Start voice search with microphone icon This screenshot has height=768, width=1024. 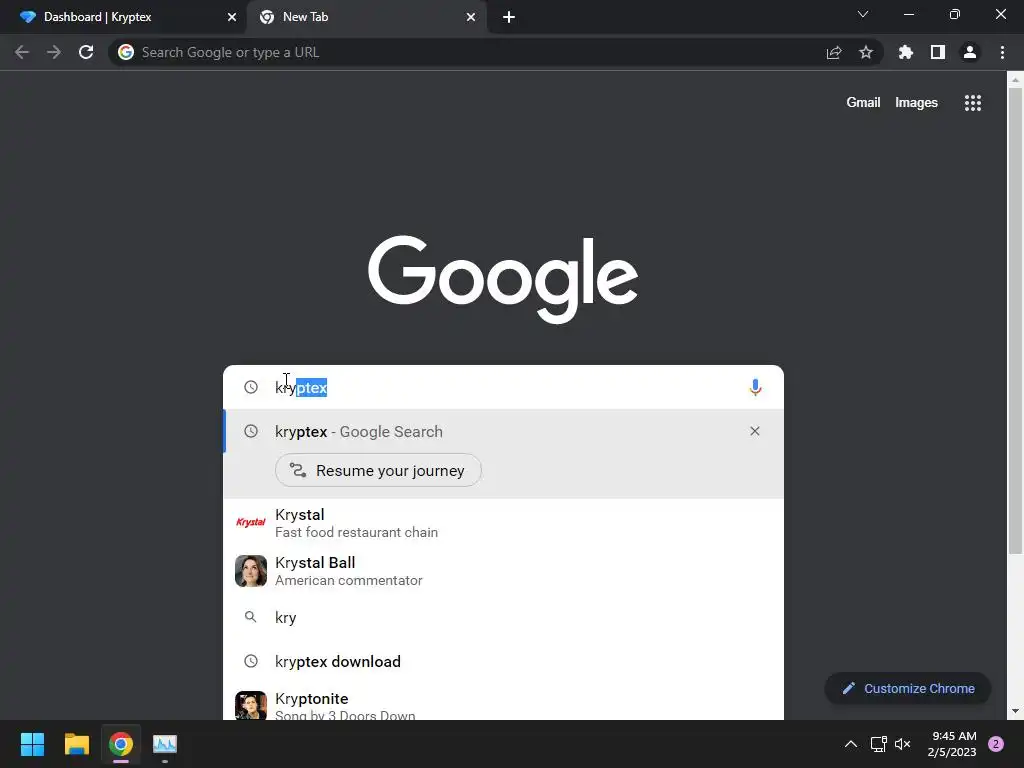pos(755,387)
